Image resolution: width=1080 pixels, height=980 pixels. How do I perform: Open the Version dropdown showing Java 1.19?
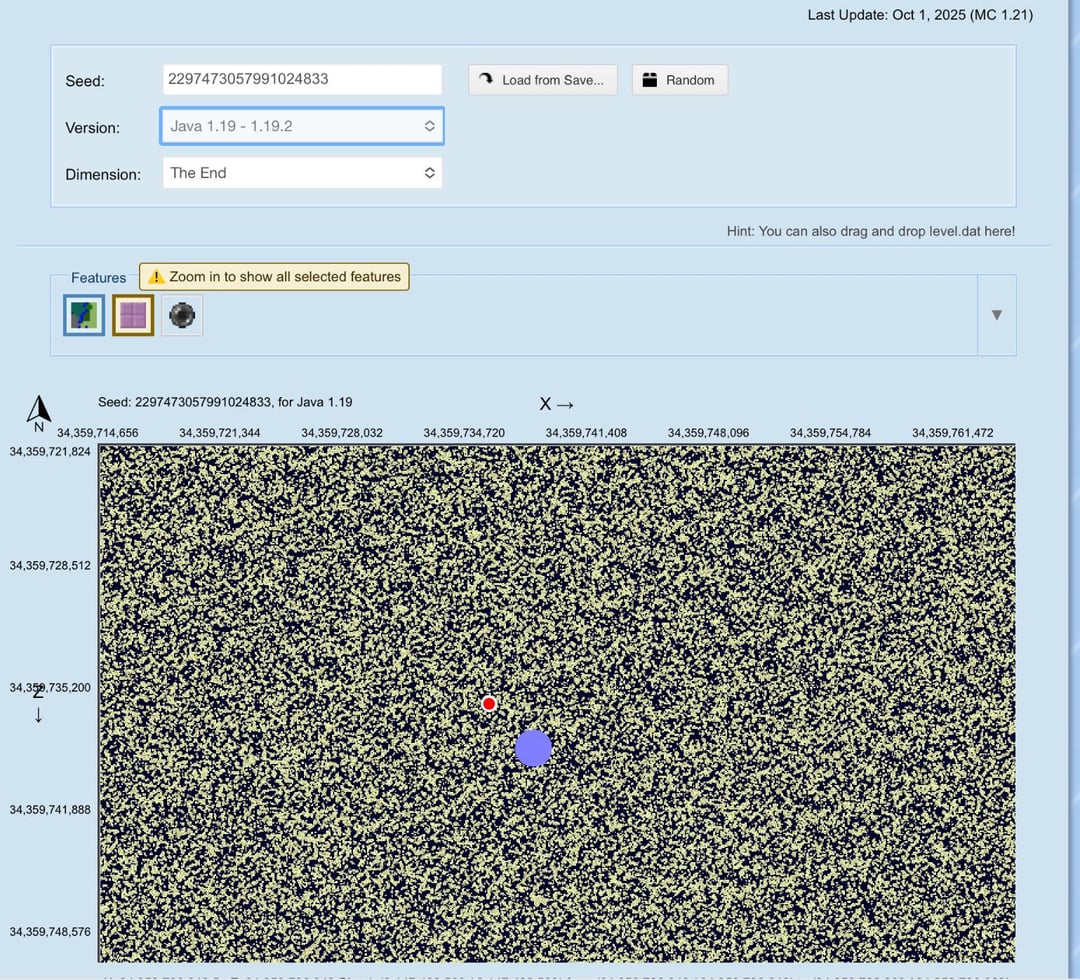click(x=301, y=127)
